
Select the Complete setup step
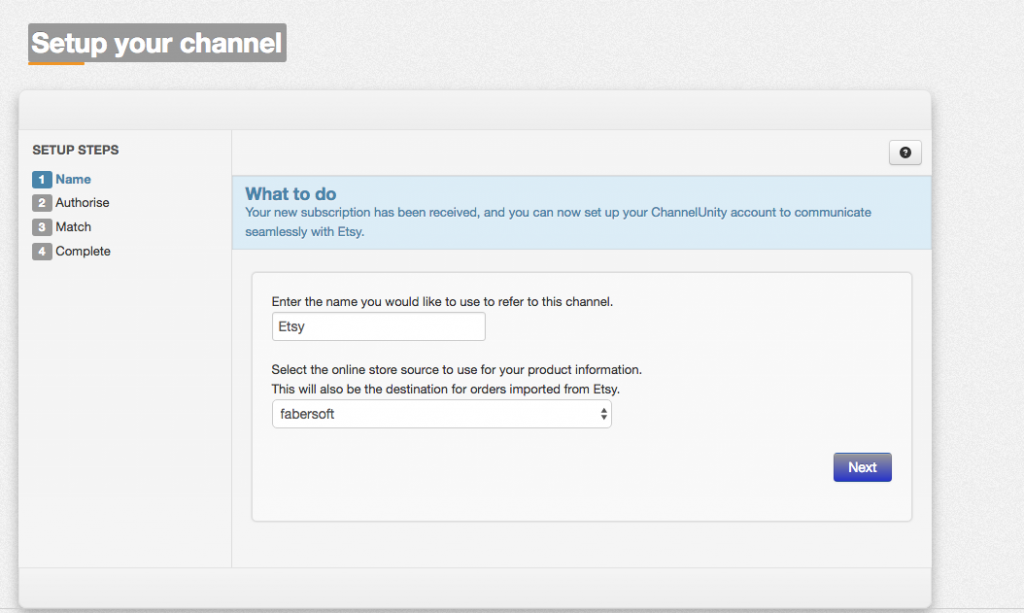tap(82, 251)
